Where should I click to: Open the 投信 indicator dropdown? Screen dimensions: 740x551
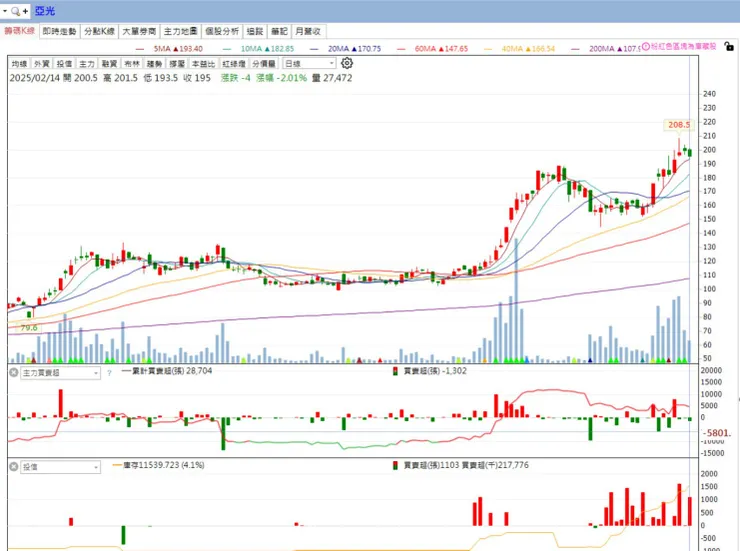60,467
